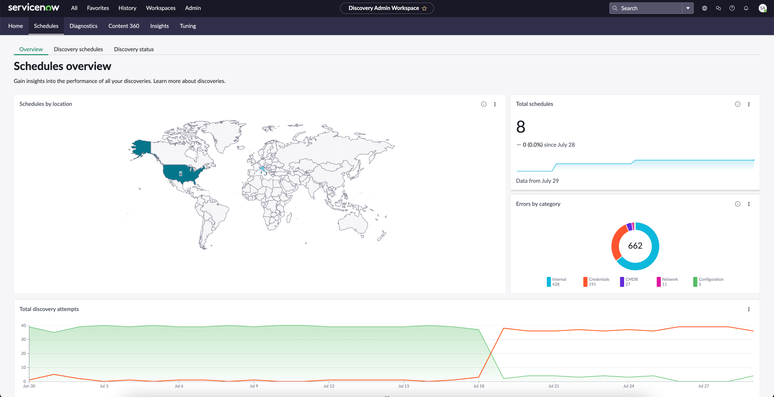Open the Workspaces menu
774x397 pixels.
pos(160,8)
